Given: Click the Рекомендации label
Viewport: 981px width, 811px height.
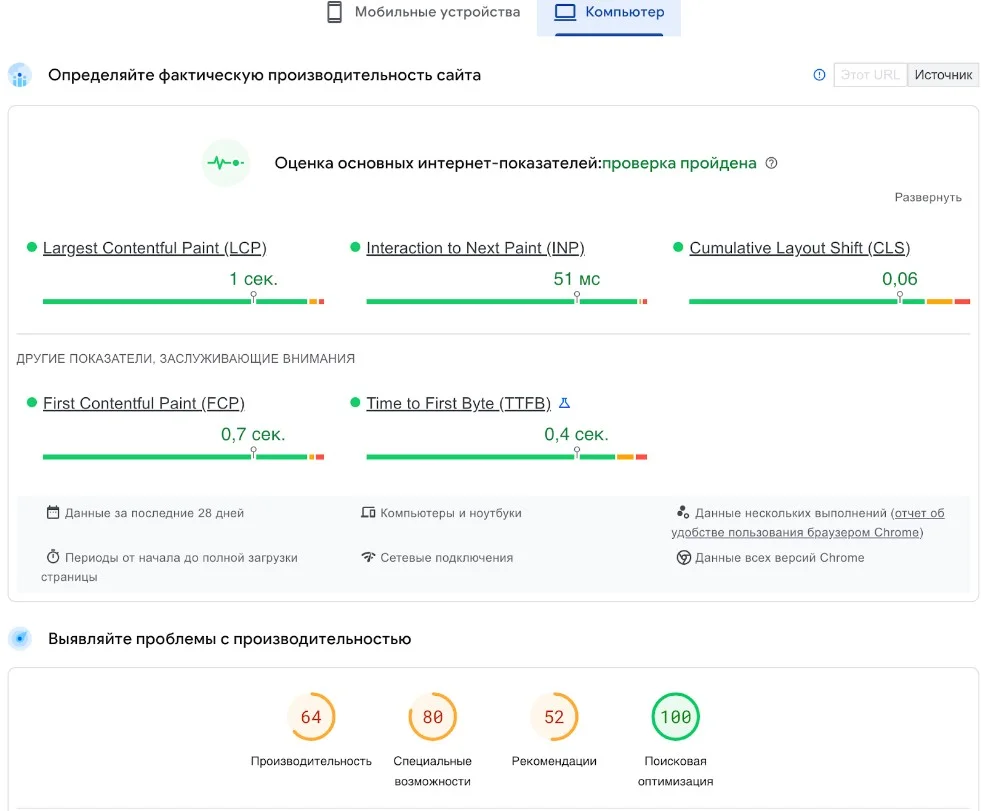Looking at the screenshot, I should pyautogui.click(x=554, y=761).
